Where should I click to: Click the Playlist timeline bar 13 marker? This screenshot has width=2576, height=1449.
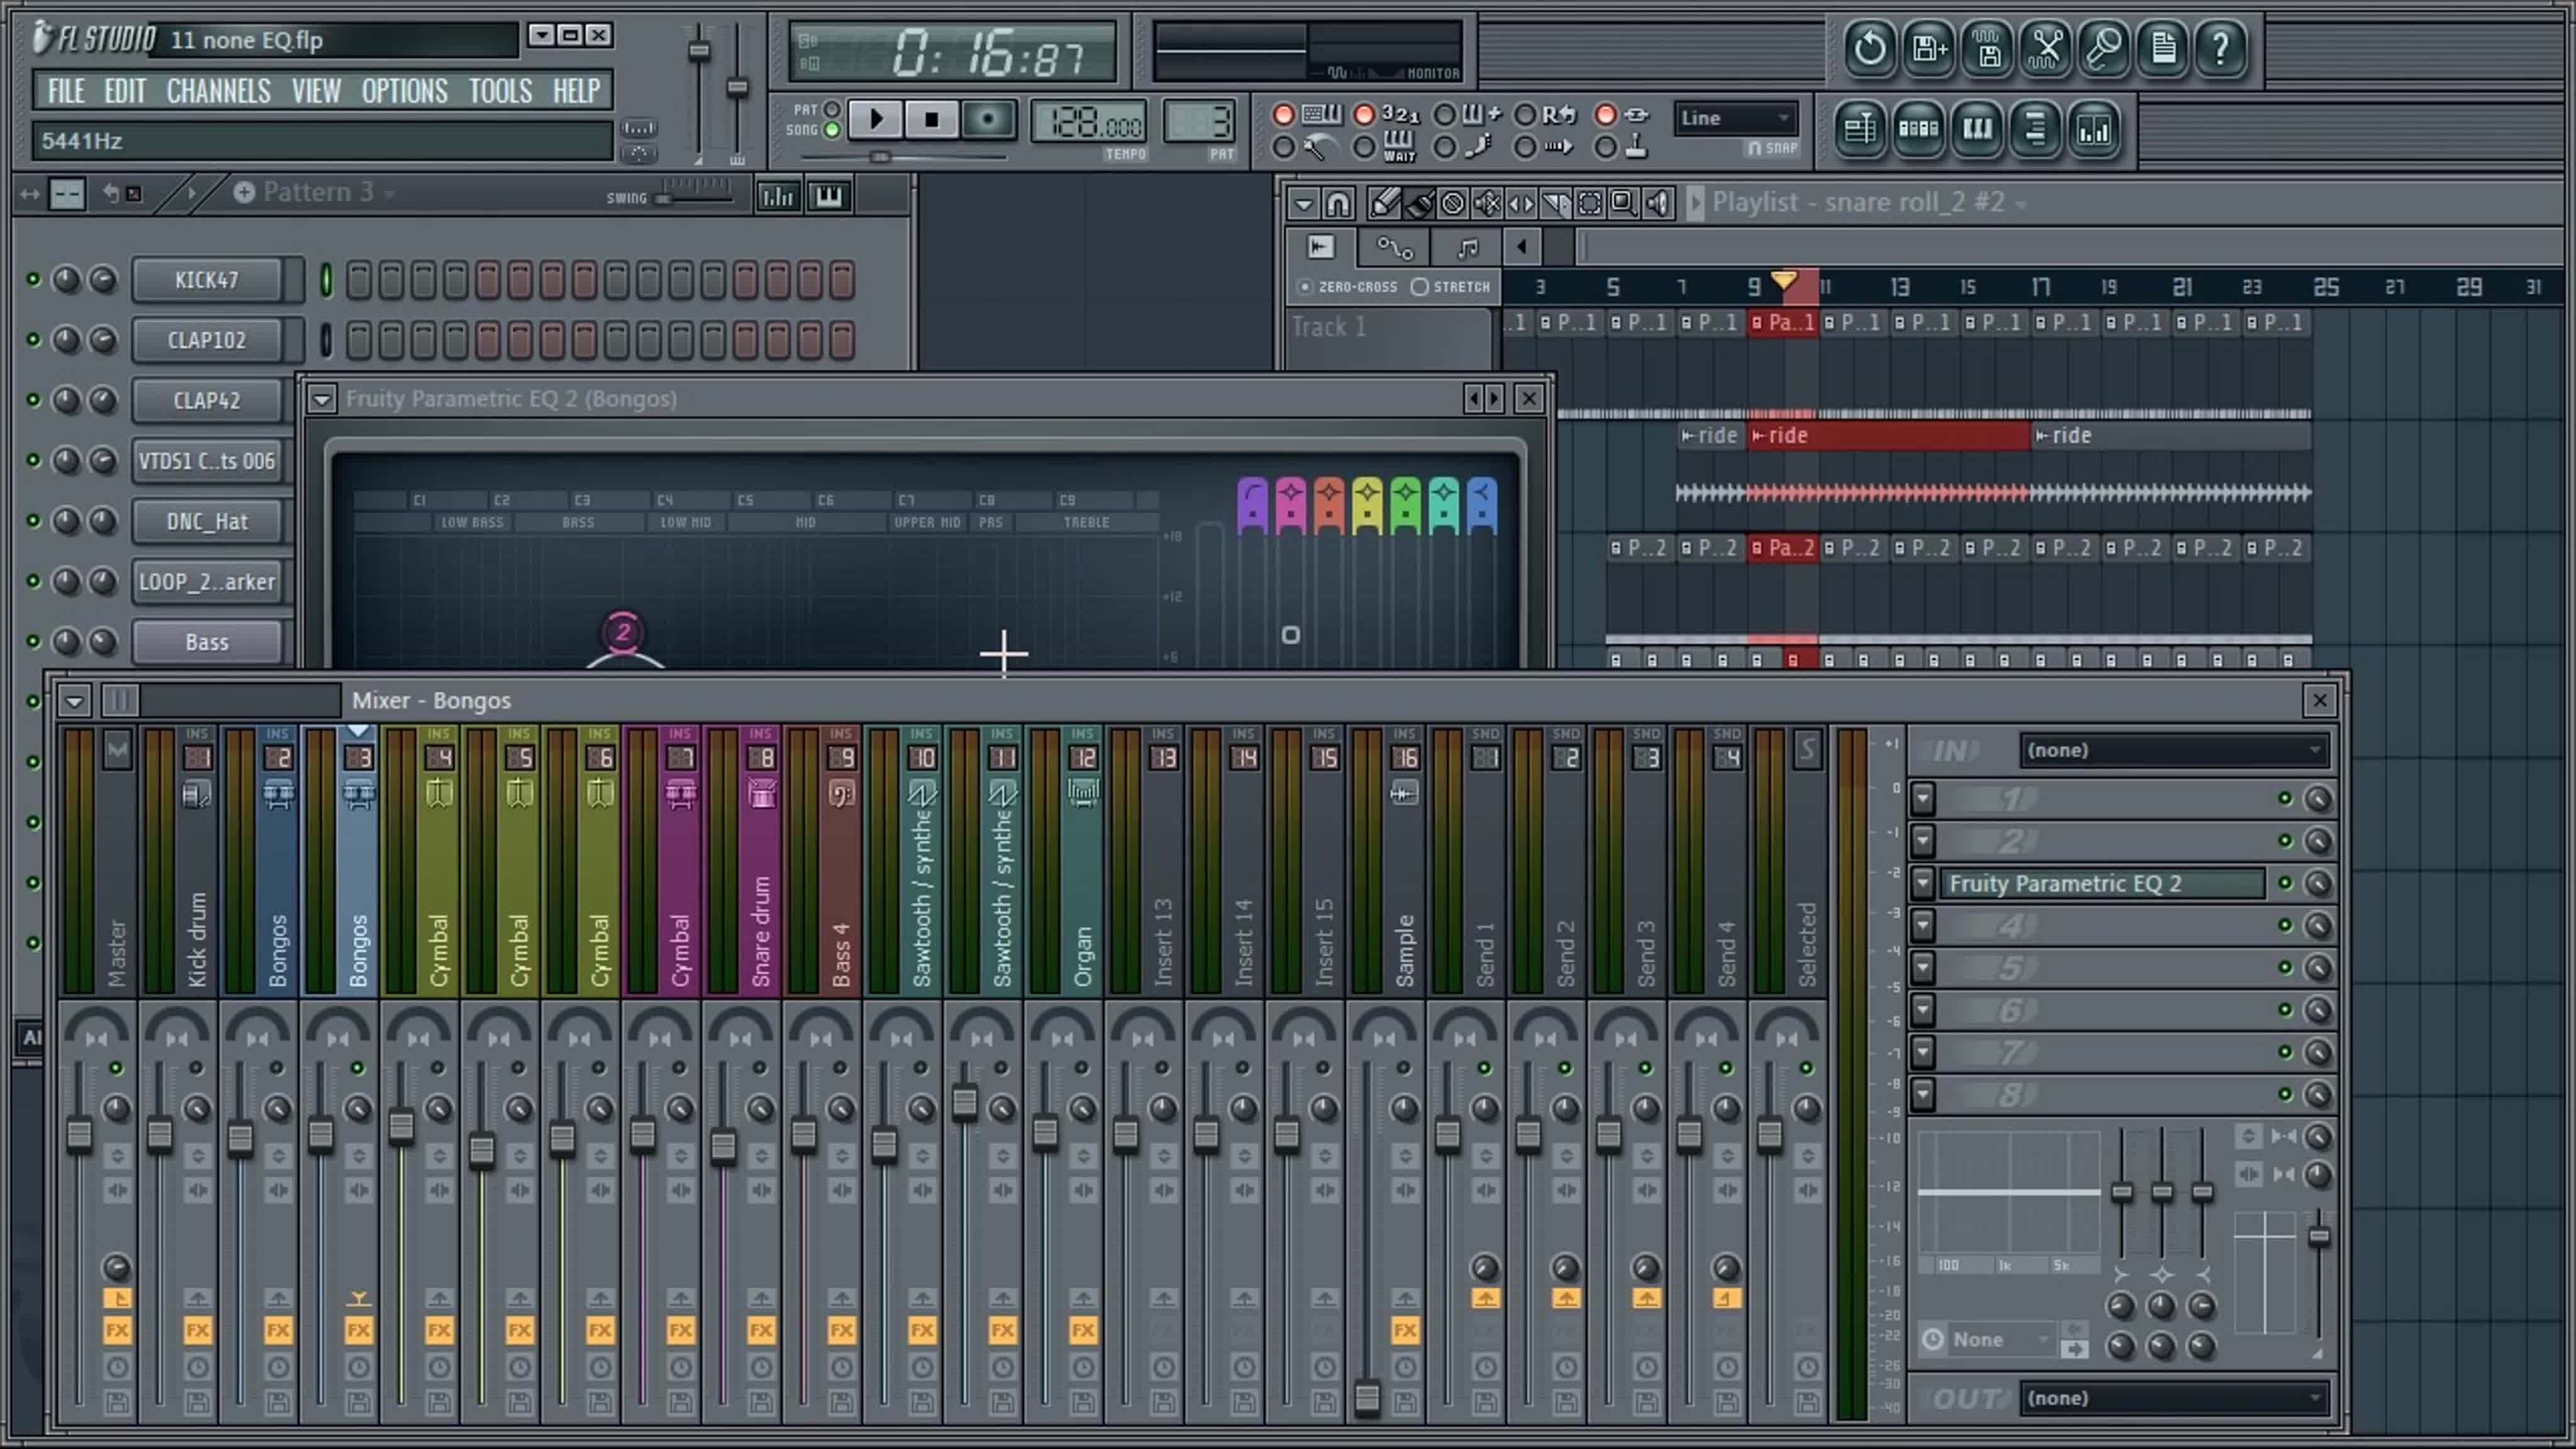[x=1899, y=288]
